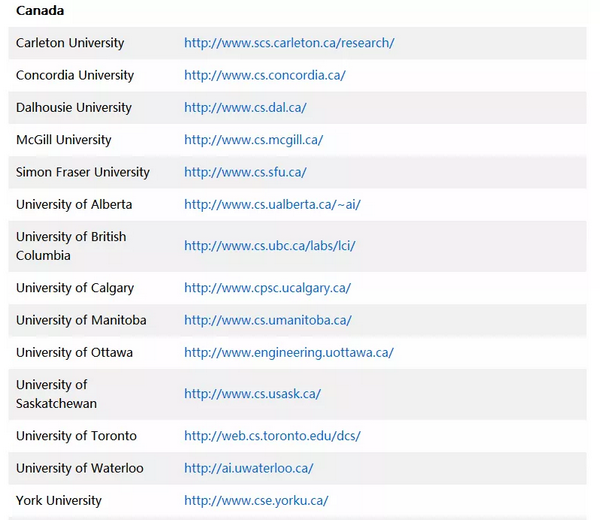Viewport: 600px width, 520px height.
Task: Visit the Dalhousie cs.dal.ca link
Action: coord(245,108)
